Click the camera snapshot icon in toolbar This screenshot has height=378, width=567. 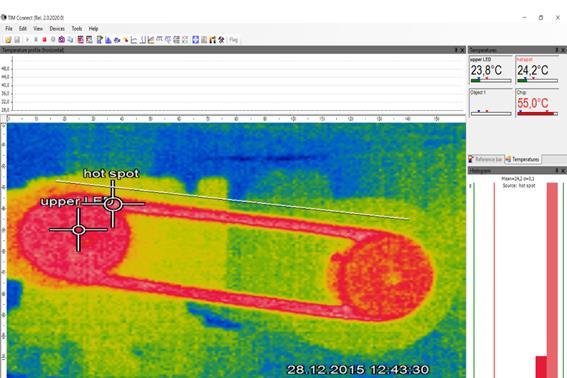(61, 40)
